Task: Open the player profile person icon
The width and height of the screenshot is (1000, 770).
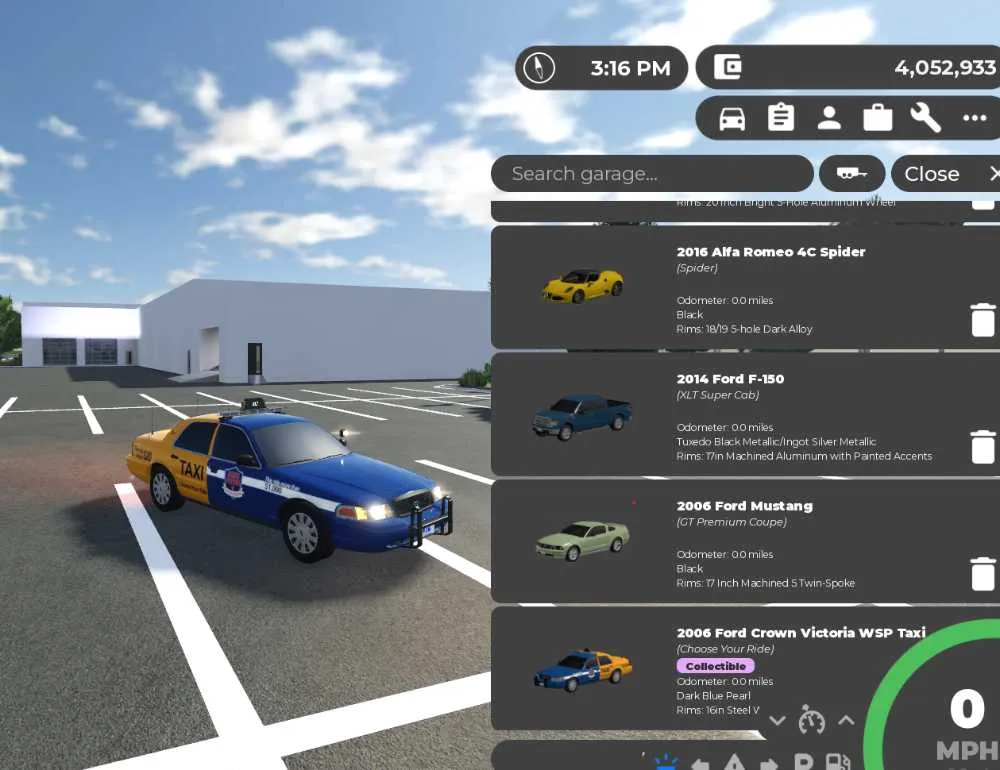Action: click(829, 118)
